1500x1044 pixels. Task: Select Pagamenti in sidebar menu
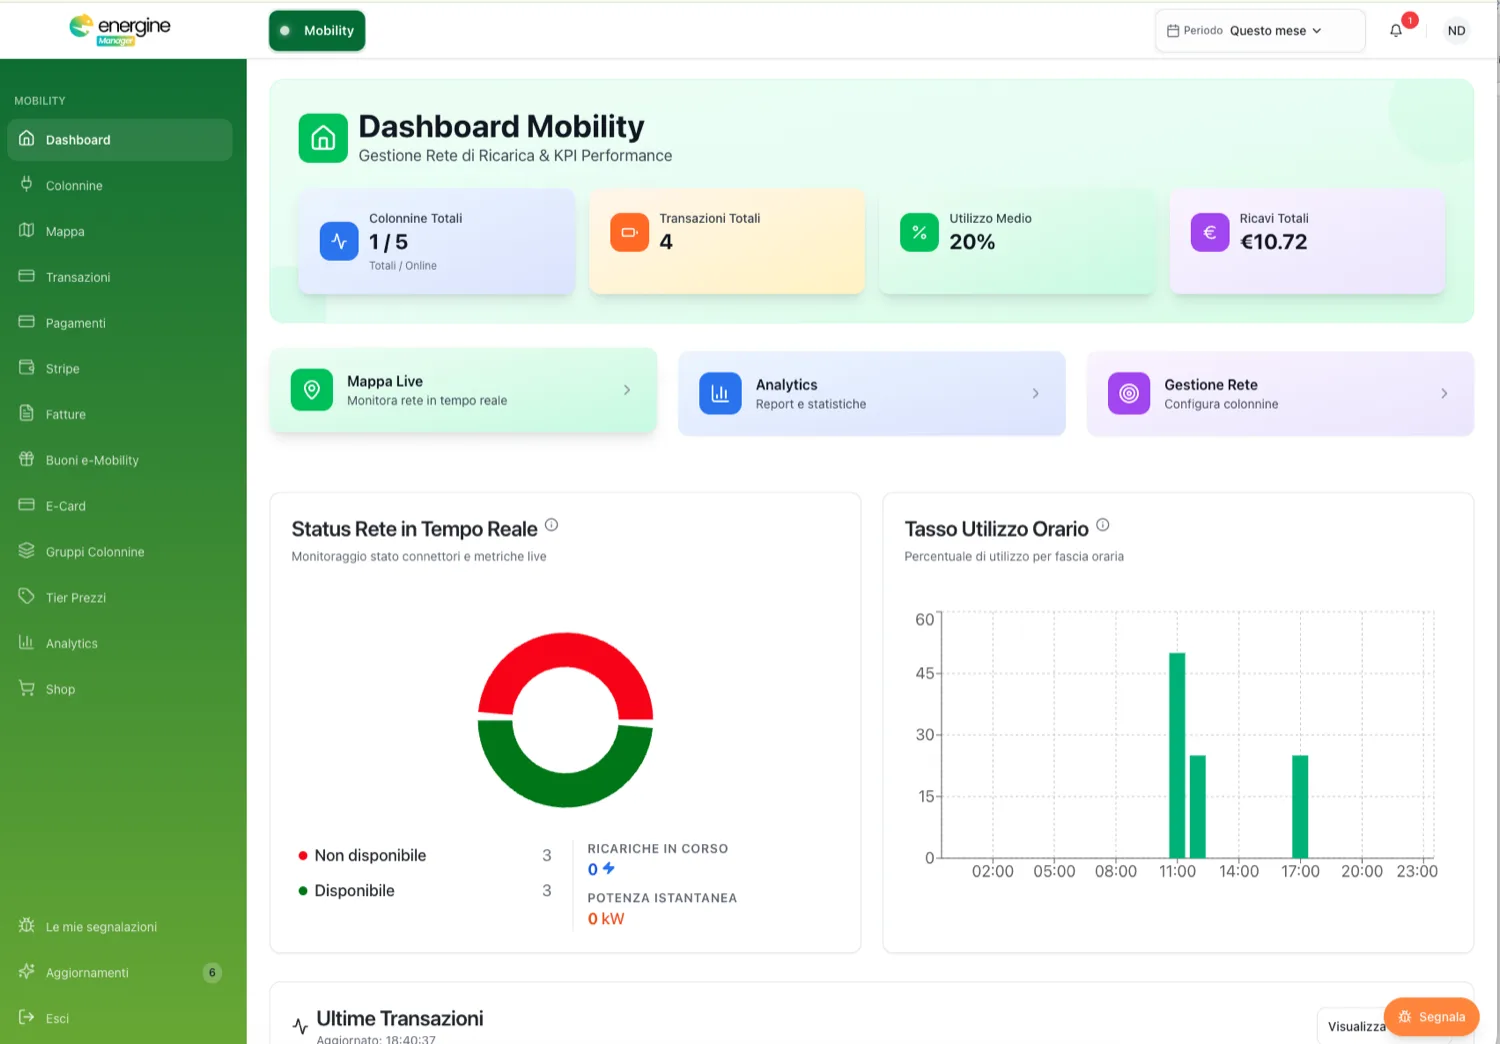click(x=120, y=323)
